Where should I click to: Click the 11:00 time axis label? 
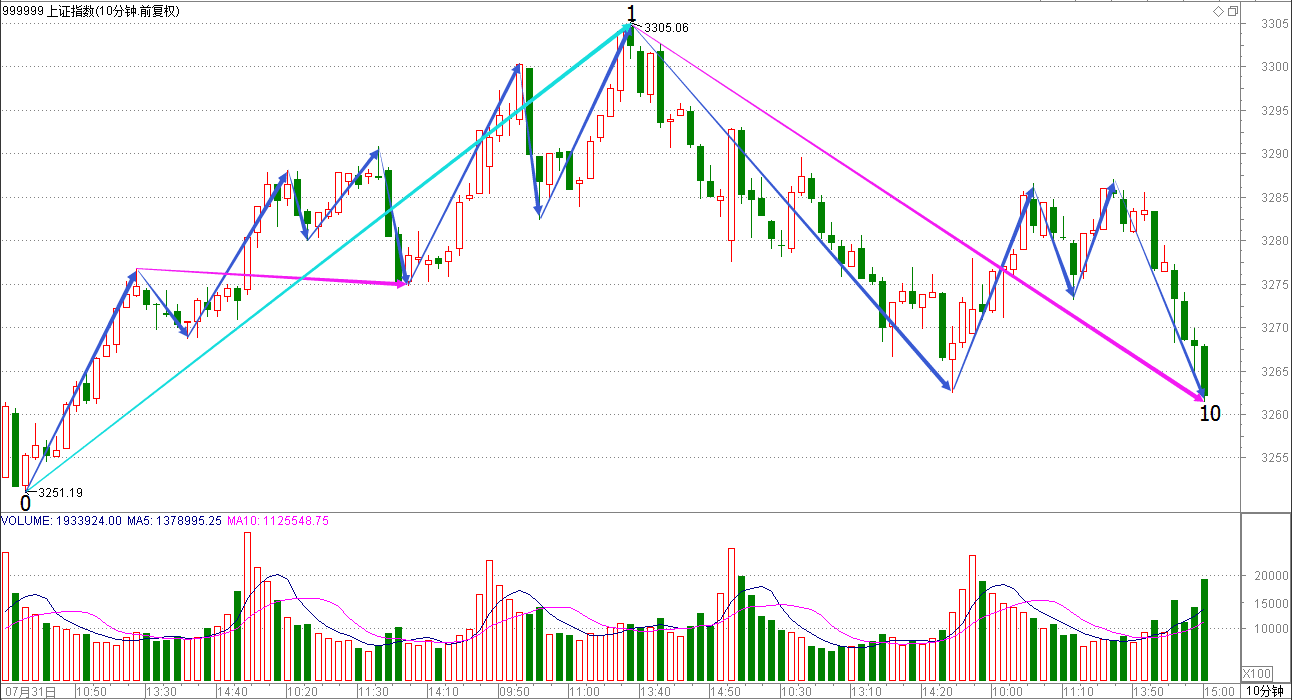point(584,691)
